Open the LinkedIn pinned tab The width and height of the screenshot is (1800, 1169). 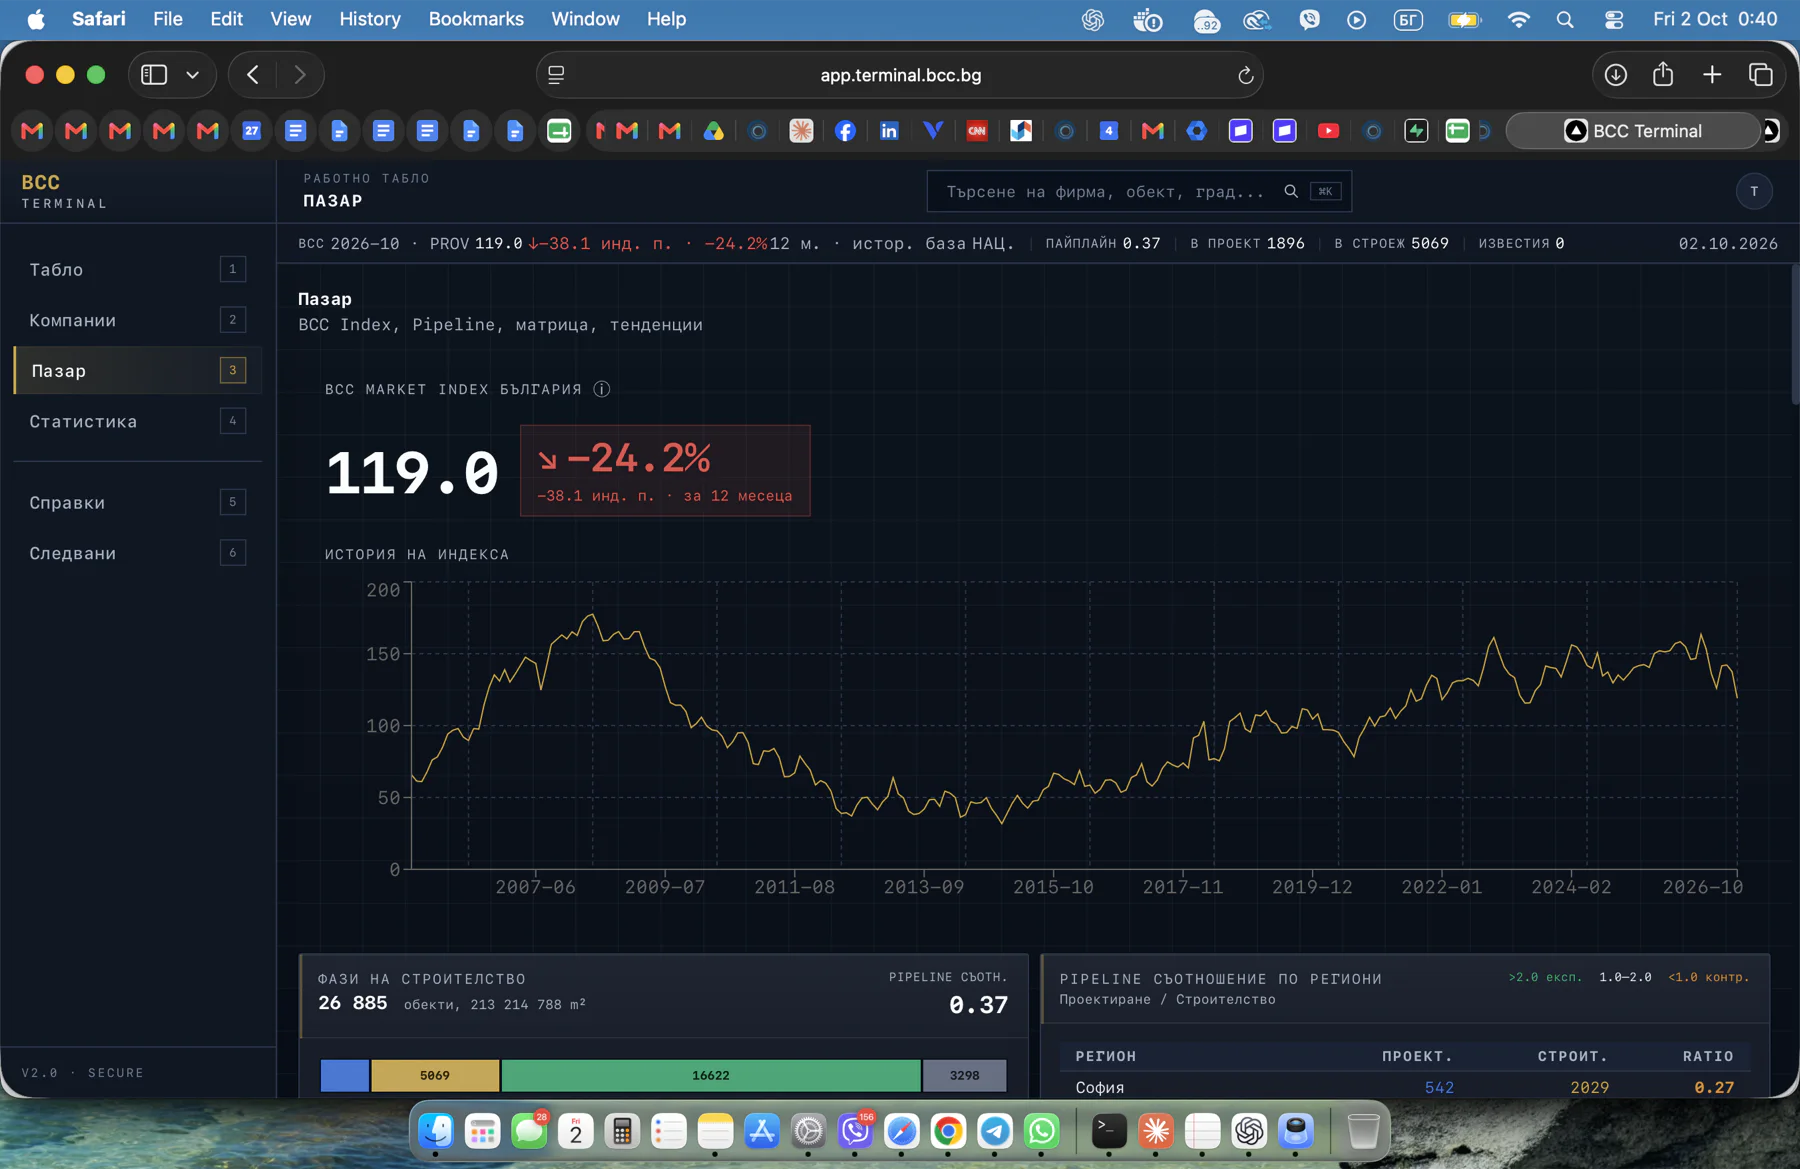(x=889, y=131)
